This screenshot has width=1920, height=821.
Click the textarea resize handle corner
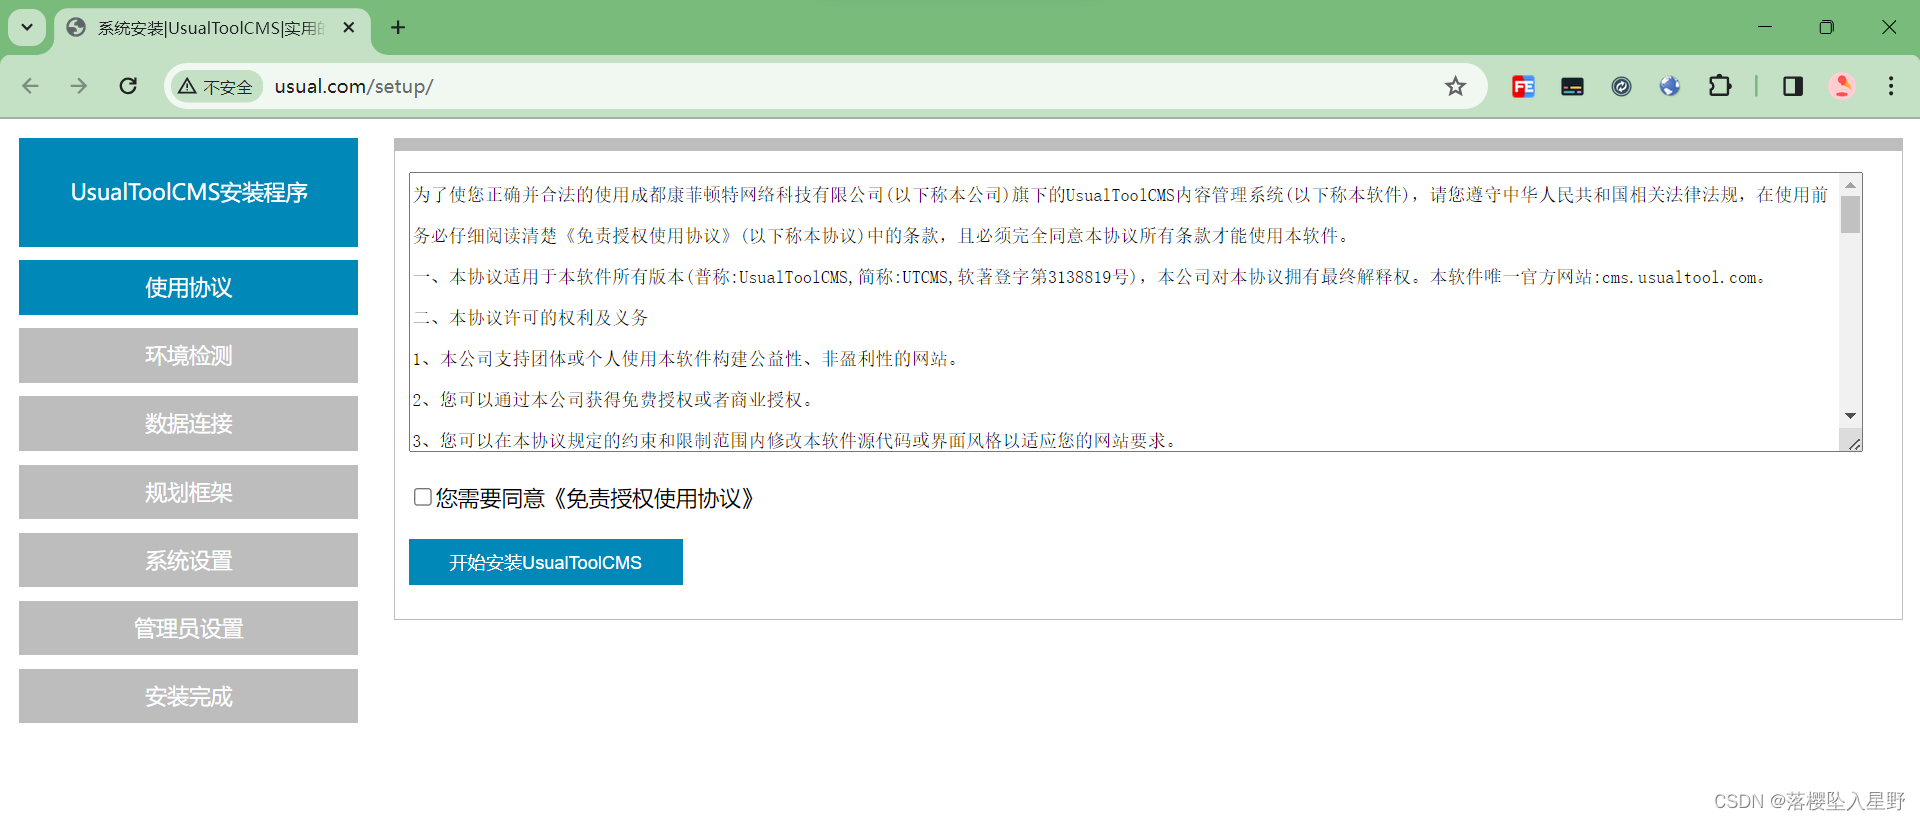pyautogui.click(x=1854, y=444)
